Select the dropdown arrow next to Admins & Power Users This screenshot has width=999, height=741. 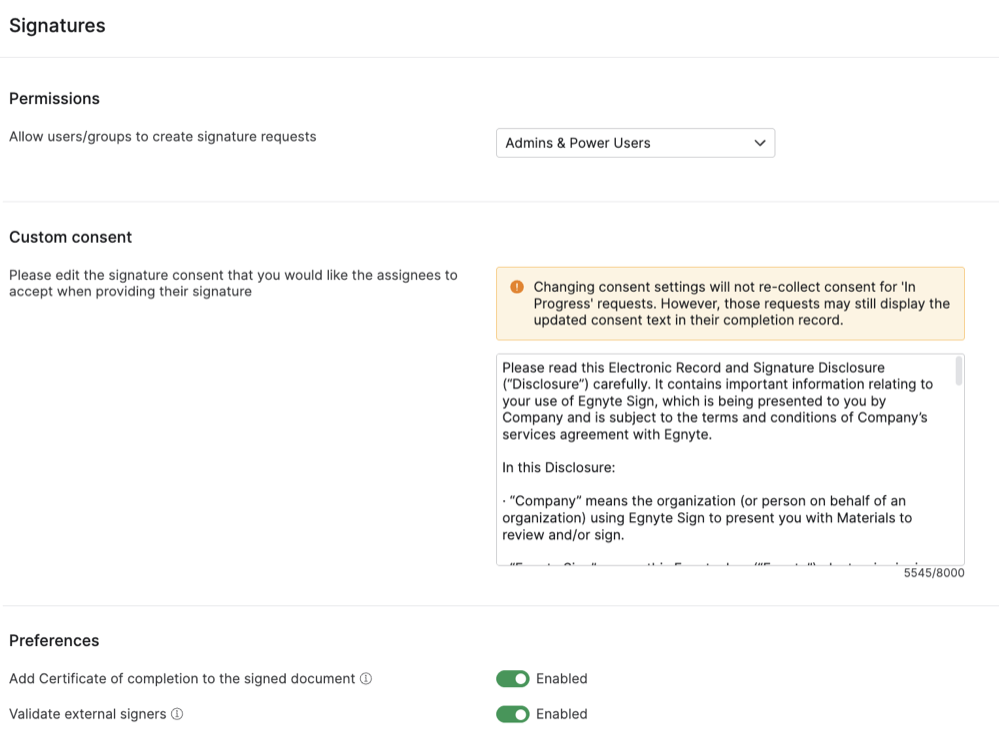[758, 142]
